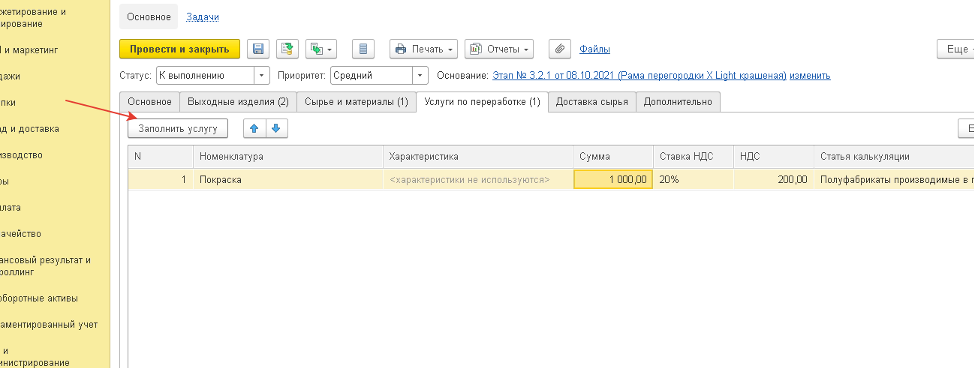Open the Файлы link
This screenshot has height=368, width=974.
594,49
